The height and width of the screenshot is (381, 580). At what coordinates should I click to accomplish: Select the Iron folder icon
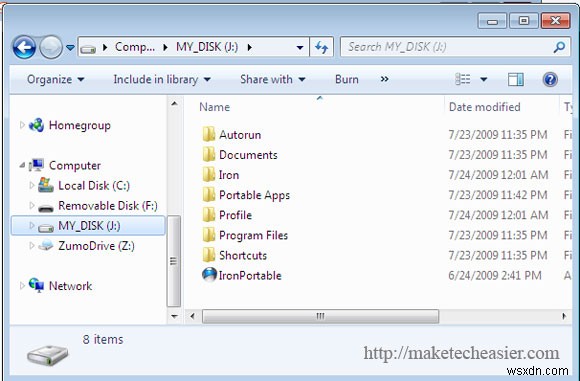tap(209, 174)
